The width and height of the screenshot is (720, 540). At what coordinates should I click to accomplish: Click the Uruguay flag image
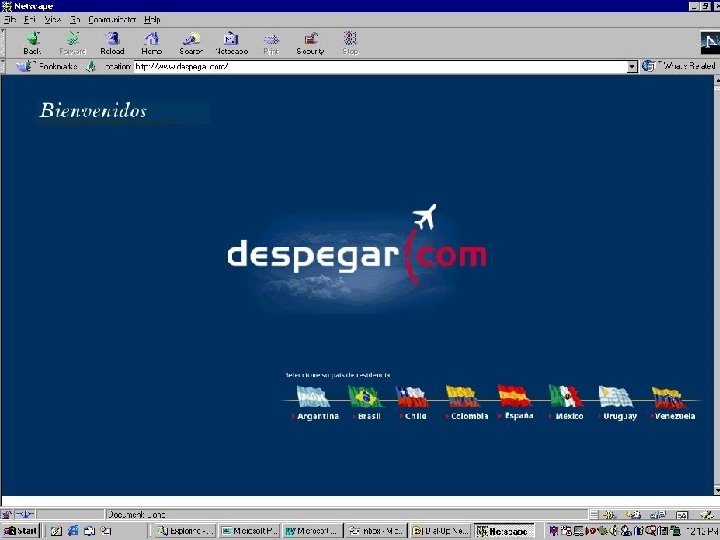click(615, 396)
